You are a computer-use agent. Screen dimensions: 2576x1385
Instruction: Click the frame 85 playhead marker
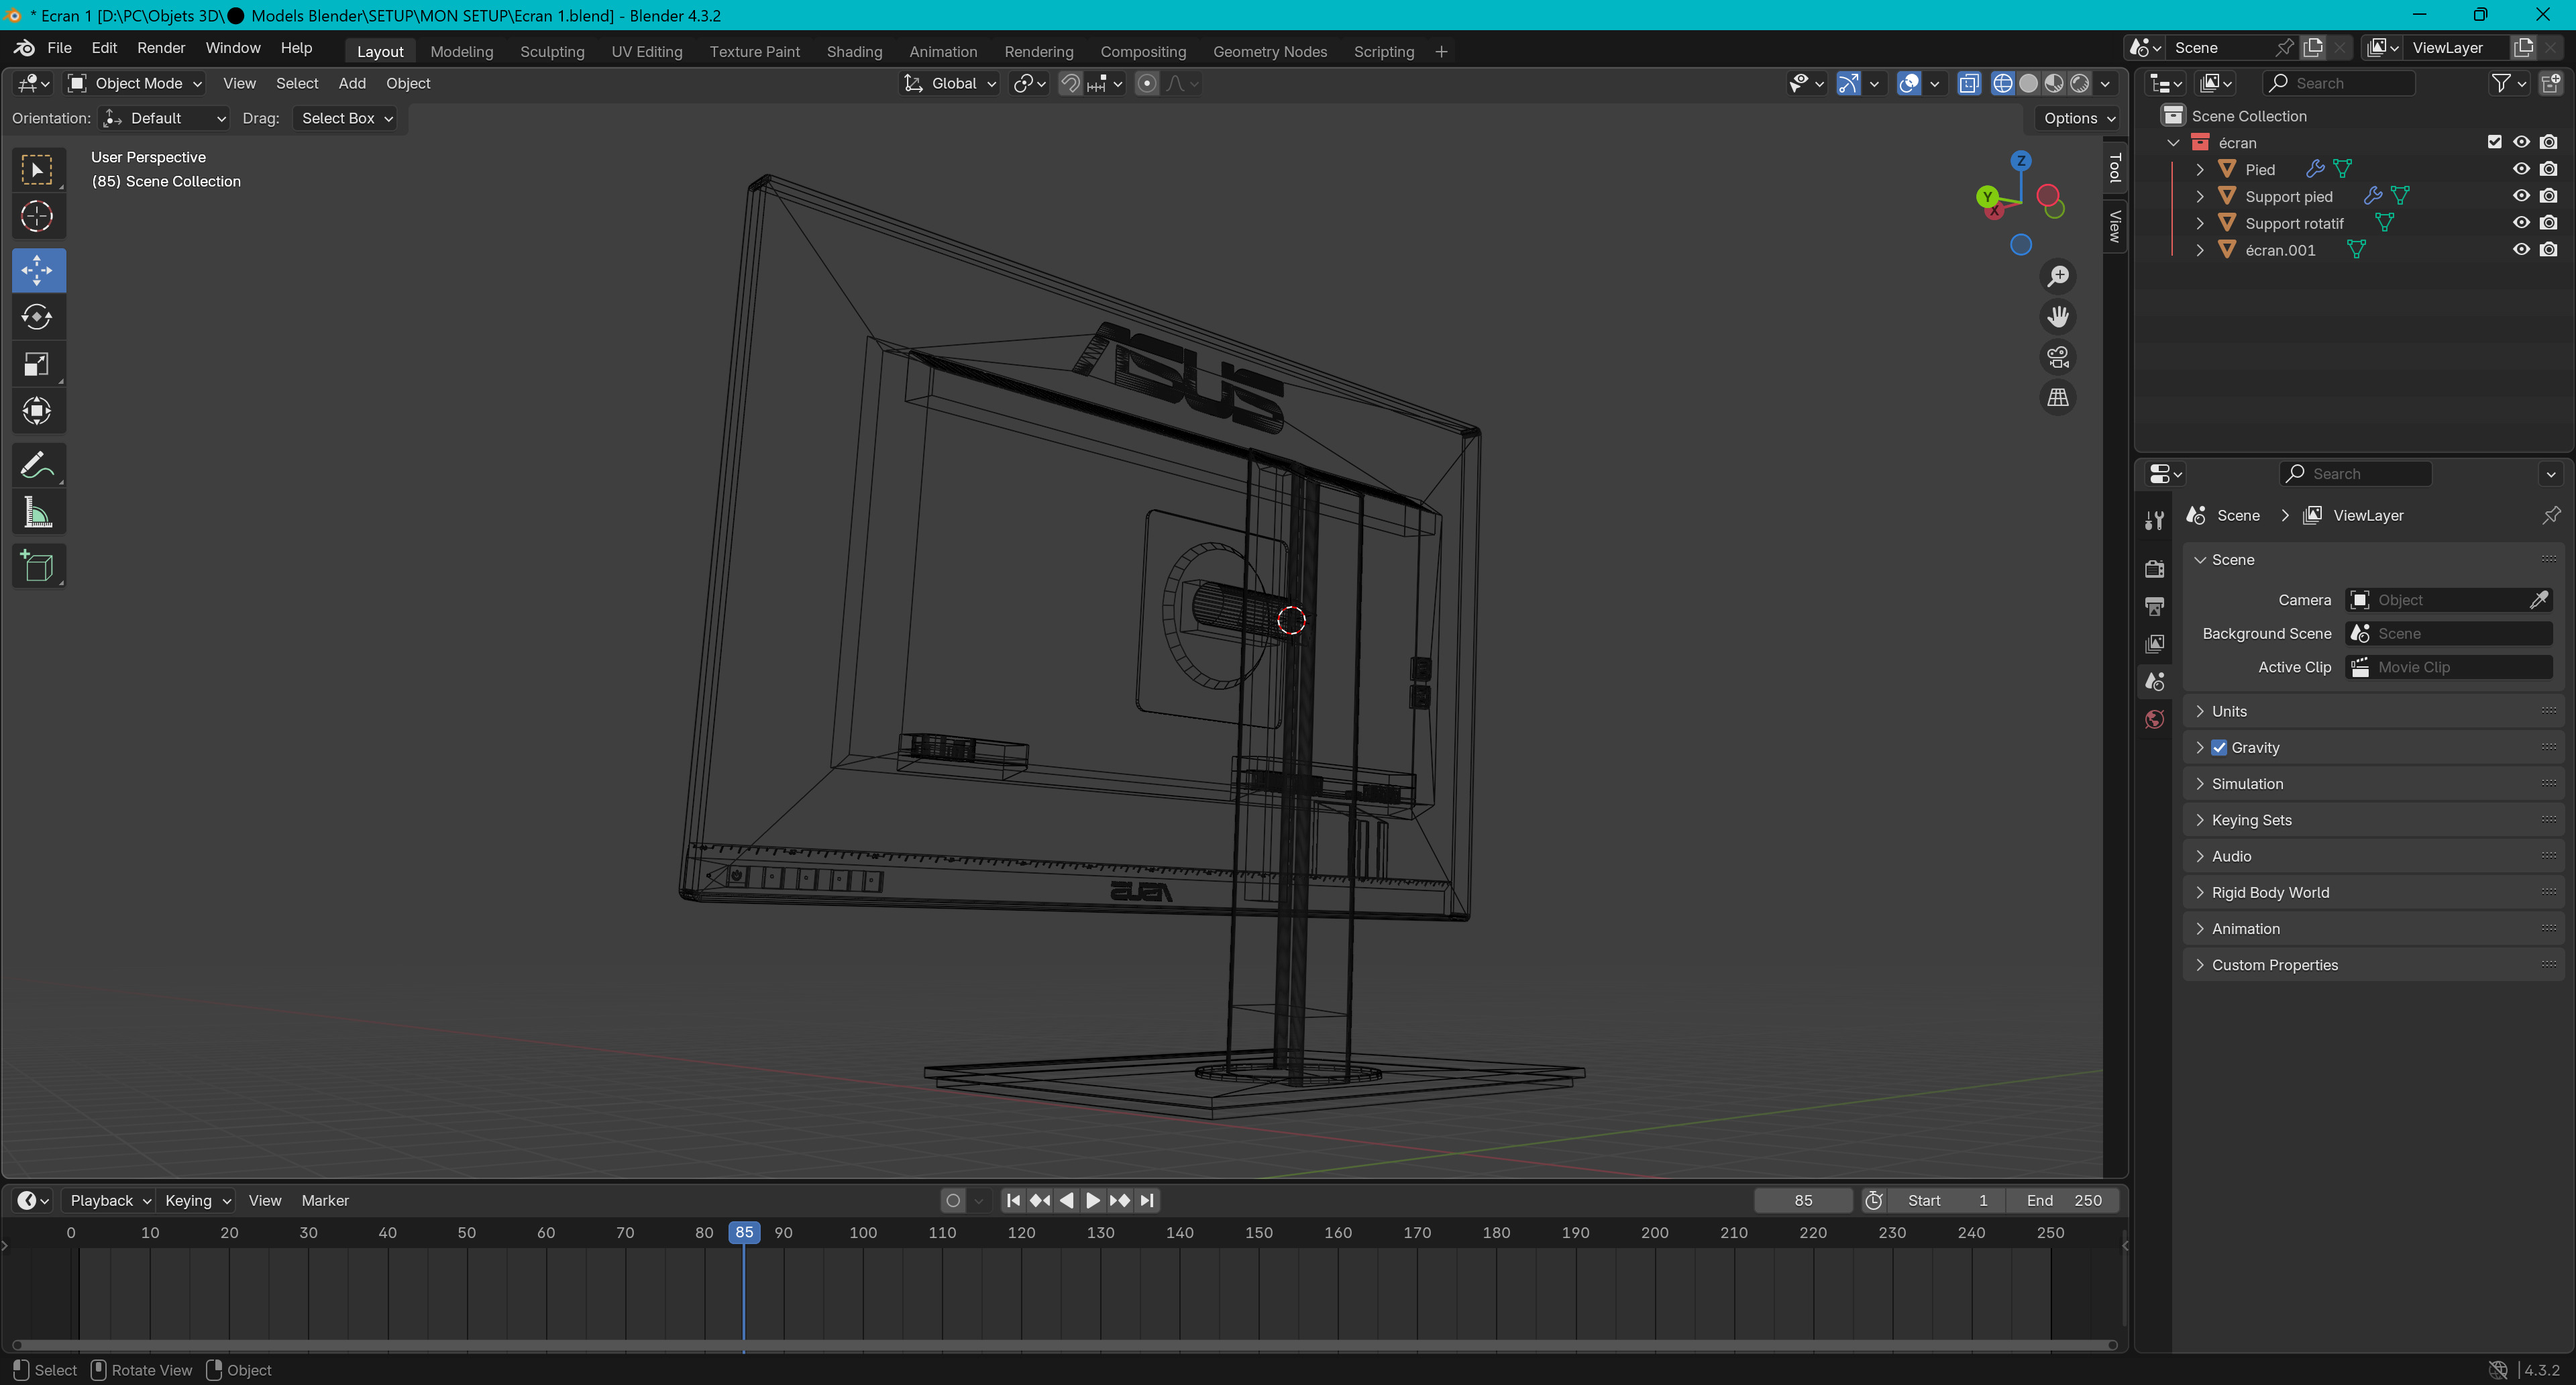744,1233
